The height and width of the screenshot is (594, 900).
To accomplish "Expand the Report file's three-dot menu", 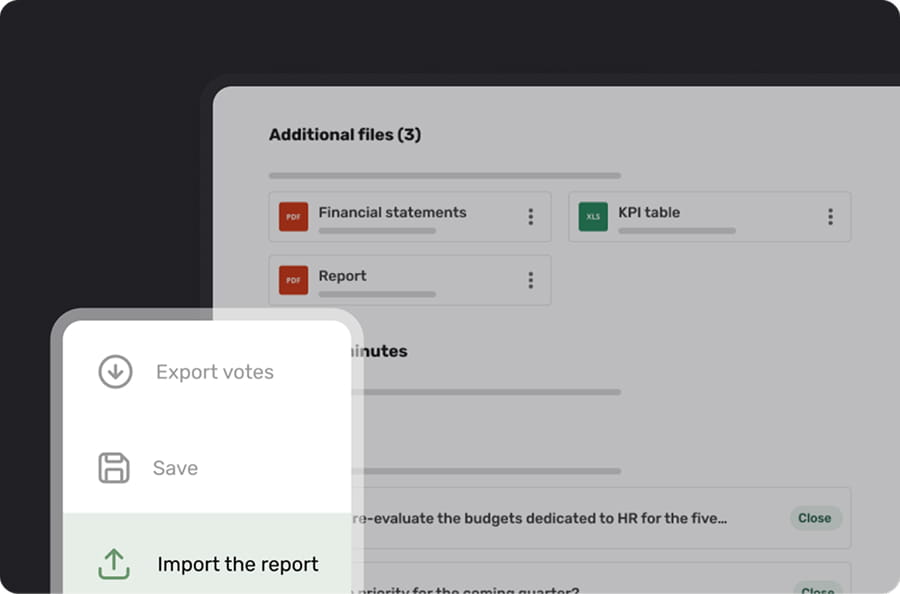I will tap(530, 280).
